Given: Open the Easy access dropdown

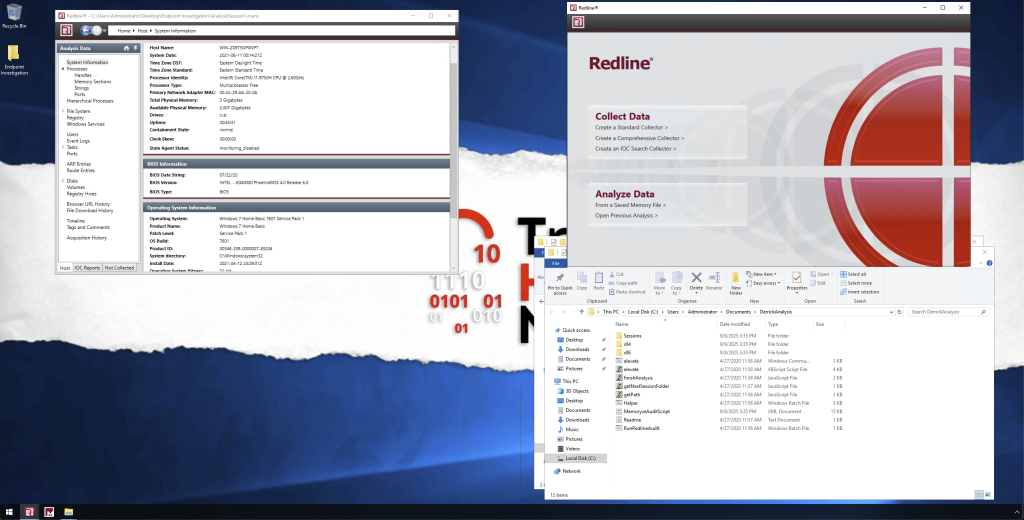Looking at the screenshot, I should (x=762, y=283).
